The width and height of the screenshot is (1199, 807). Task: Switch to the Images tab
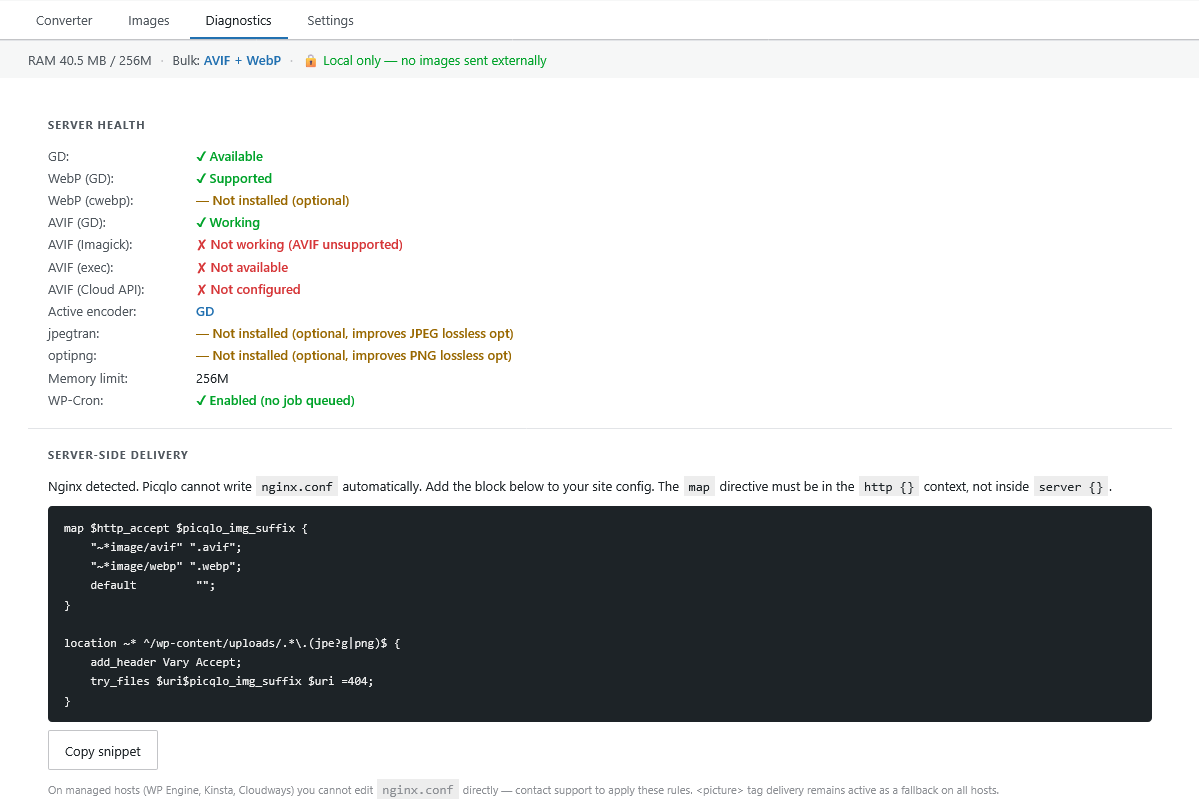point(148,21)
